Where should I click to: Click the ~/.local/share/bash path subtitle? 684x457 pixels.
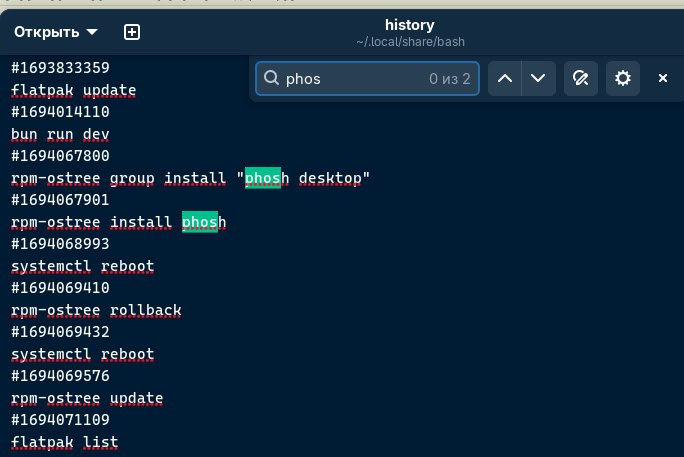point(410,42)
